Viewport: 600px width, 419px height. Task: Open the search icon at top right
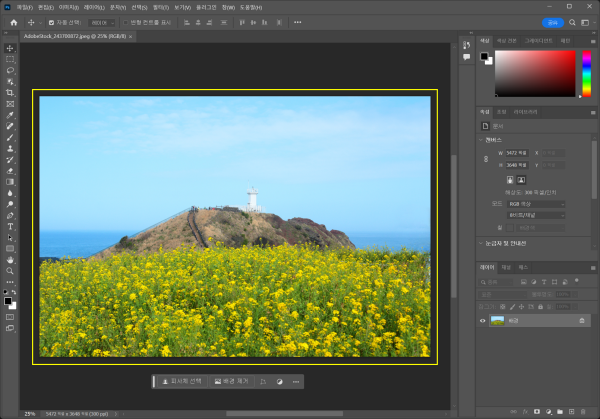pos(570,22)
